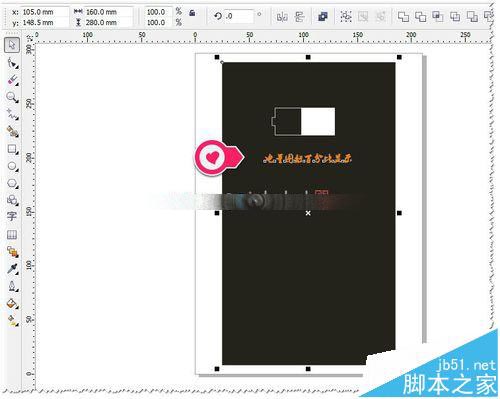Click the bottom-left selection handle
This screenshot has height=399, width=500.
[x=217, y=369]
